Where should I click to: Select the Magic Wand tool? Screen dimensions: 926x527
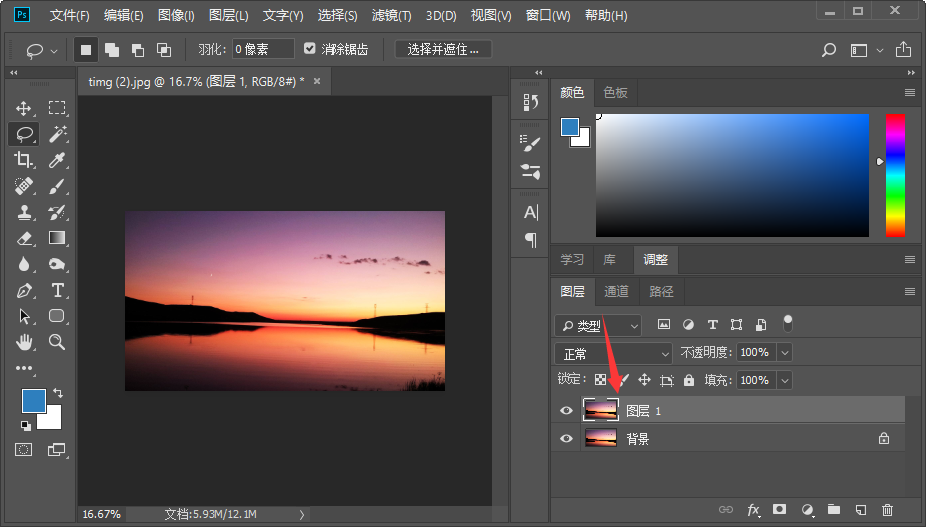[57, 134]
